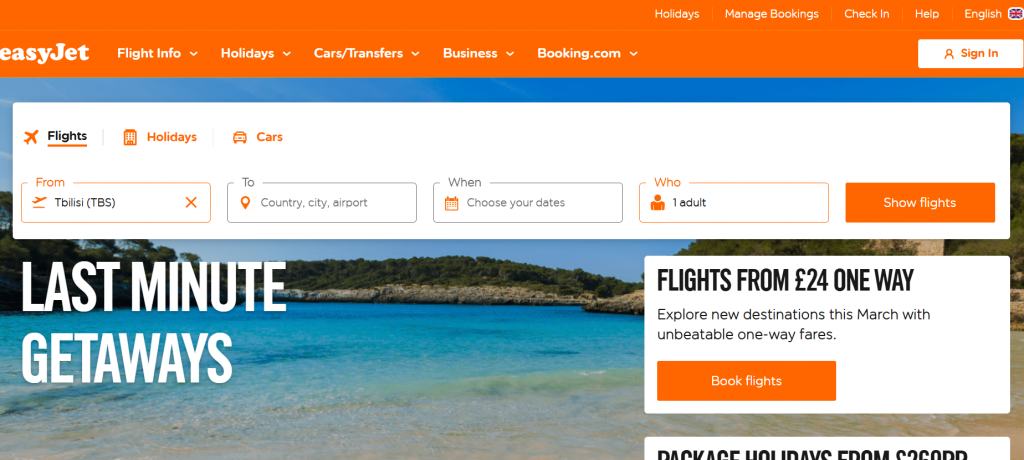The width and height of the screenshot is (1024, 460).
Task: Select the Holidays building icon tab
Action: pos(130,137)
